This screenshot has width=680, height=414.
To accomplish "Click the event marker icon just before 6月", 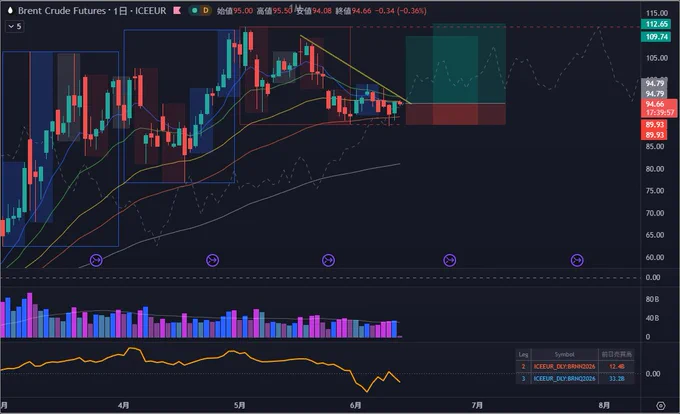I will click(328, 260).
